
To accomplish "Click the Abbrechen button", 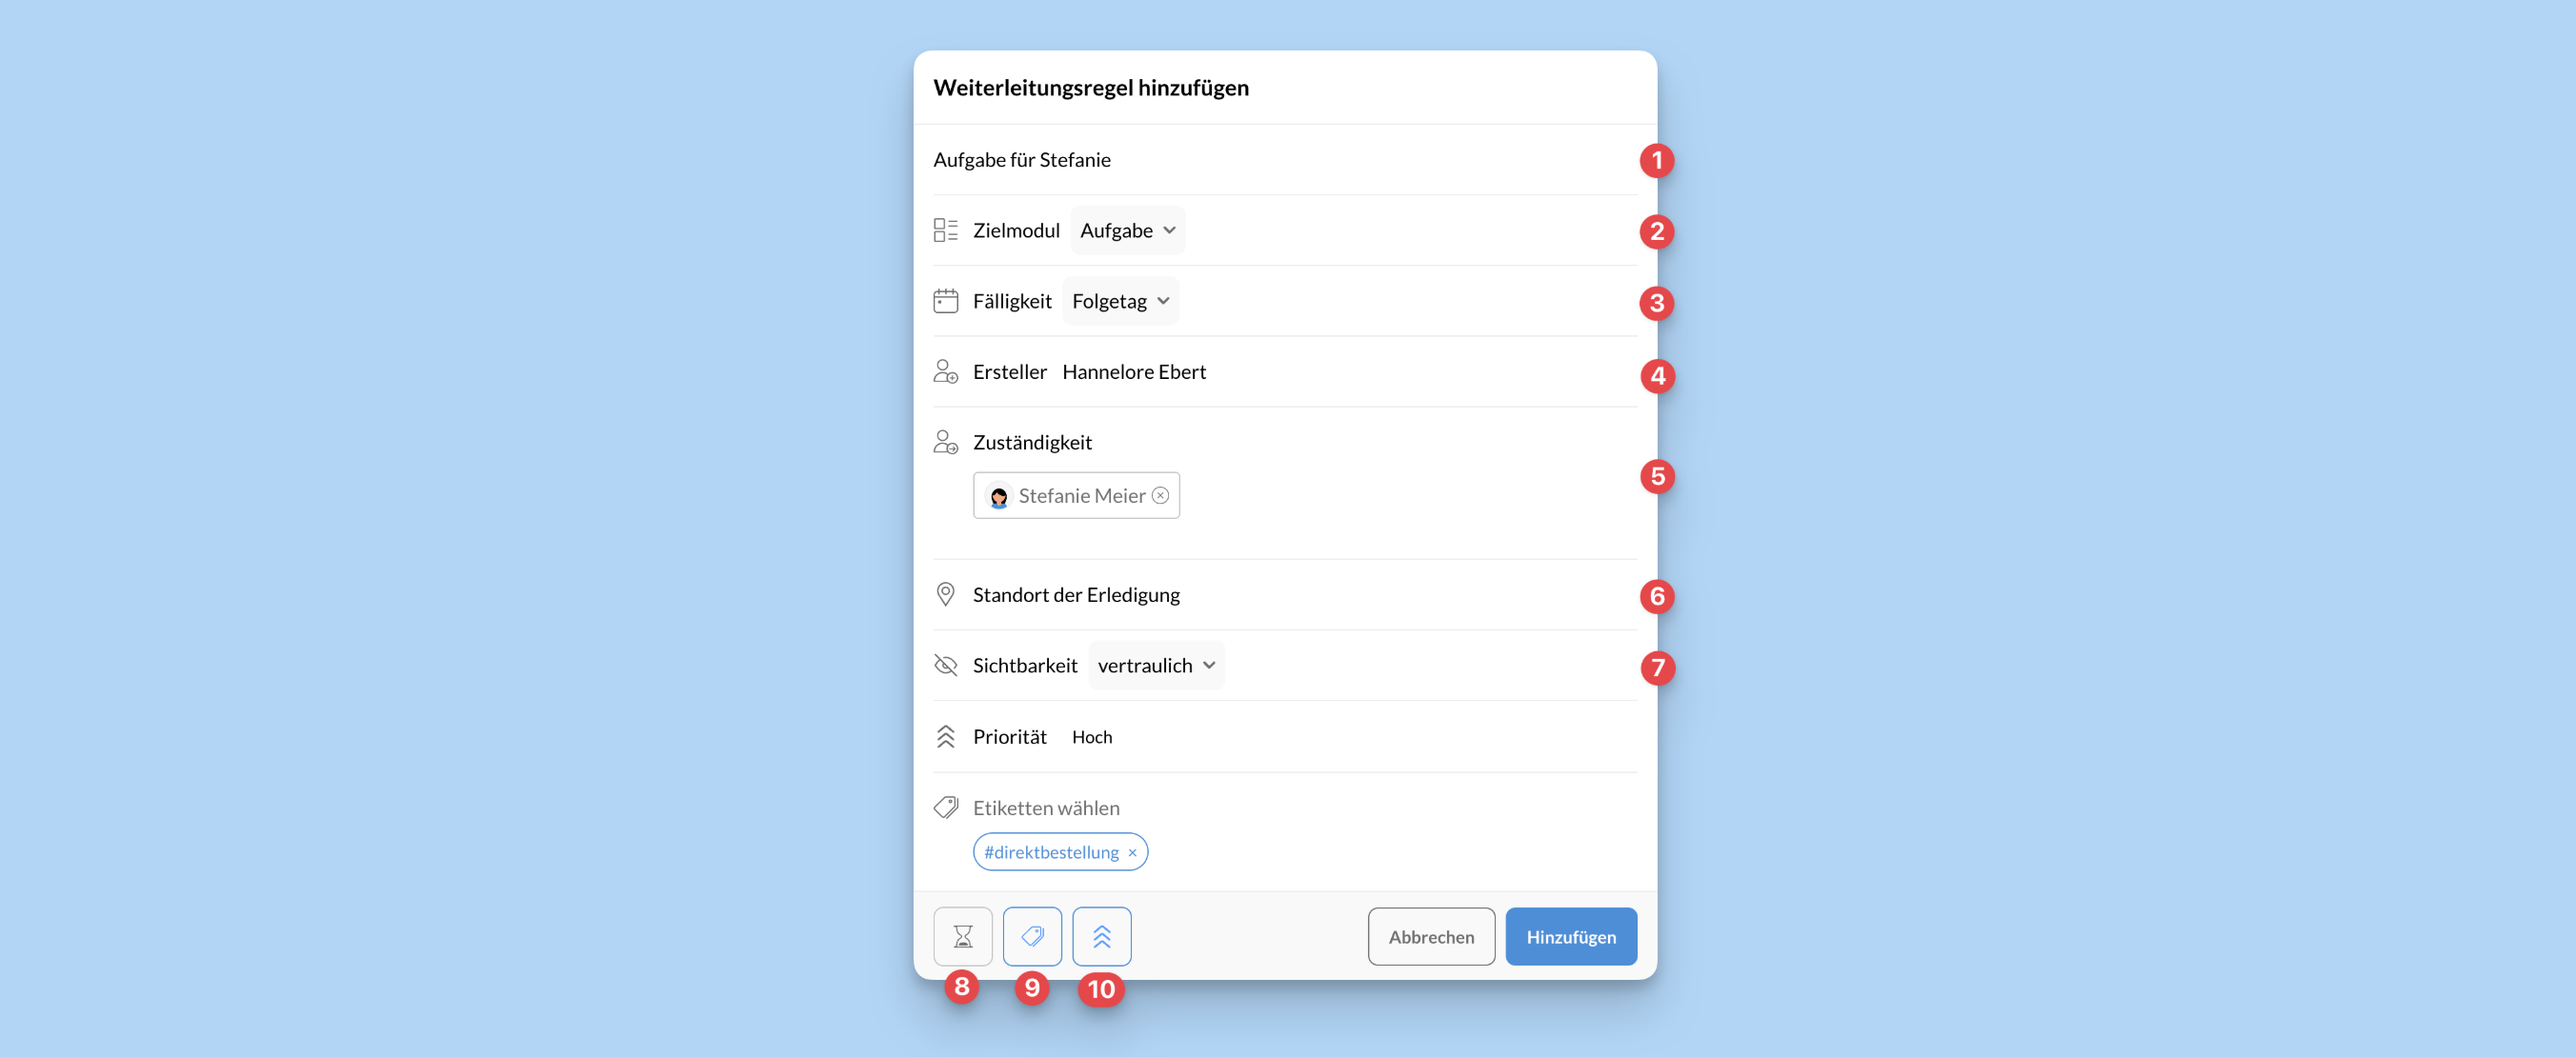I will [1431, 936].
